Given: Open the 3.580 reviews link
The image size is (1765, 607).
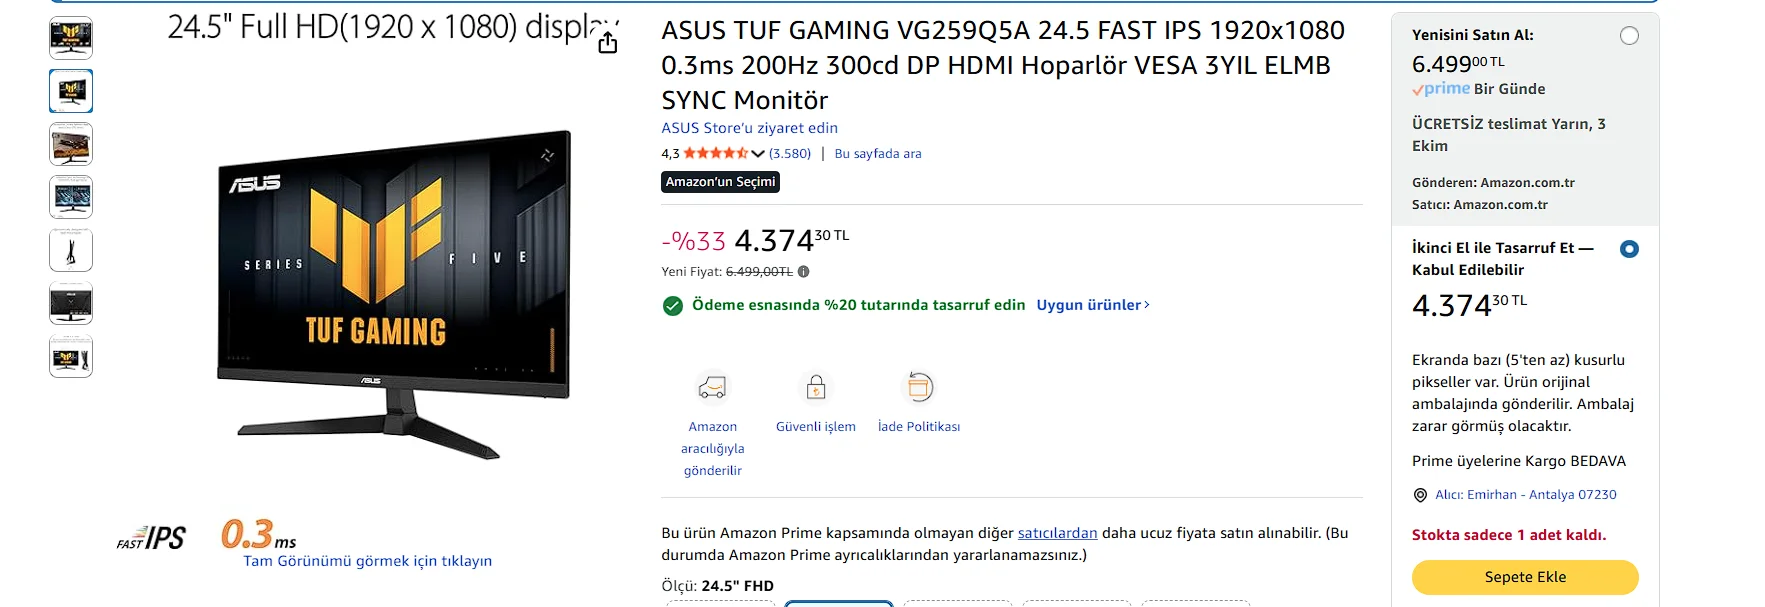Looking at the screenshot, I should (x=790, y=154).
